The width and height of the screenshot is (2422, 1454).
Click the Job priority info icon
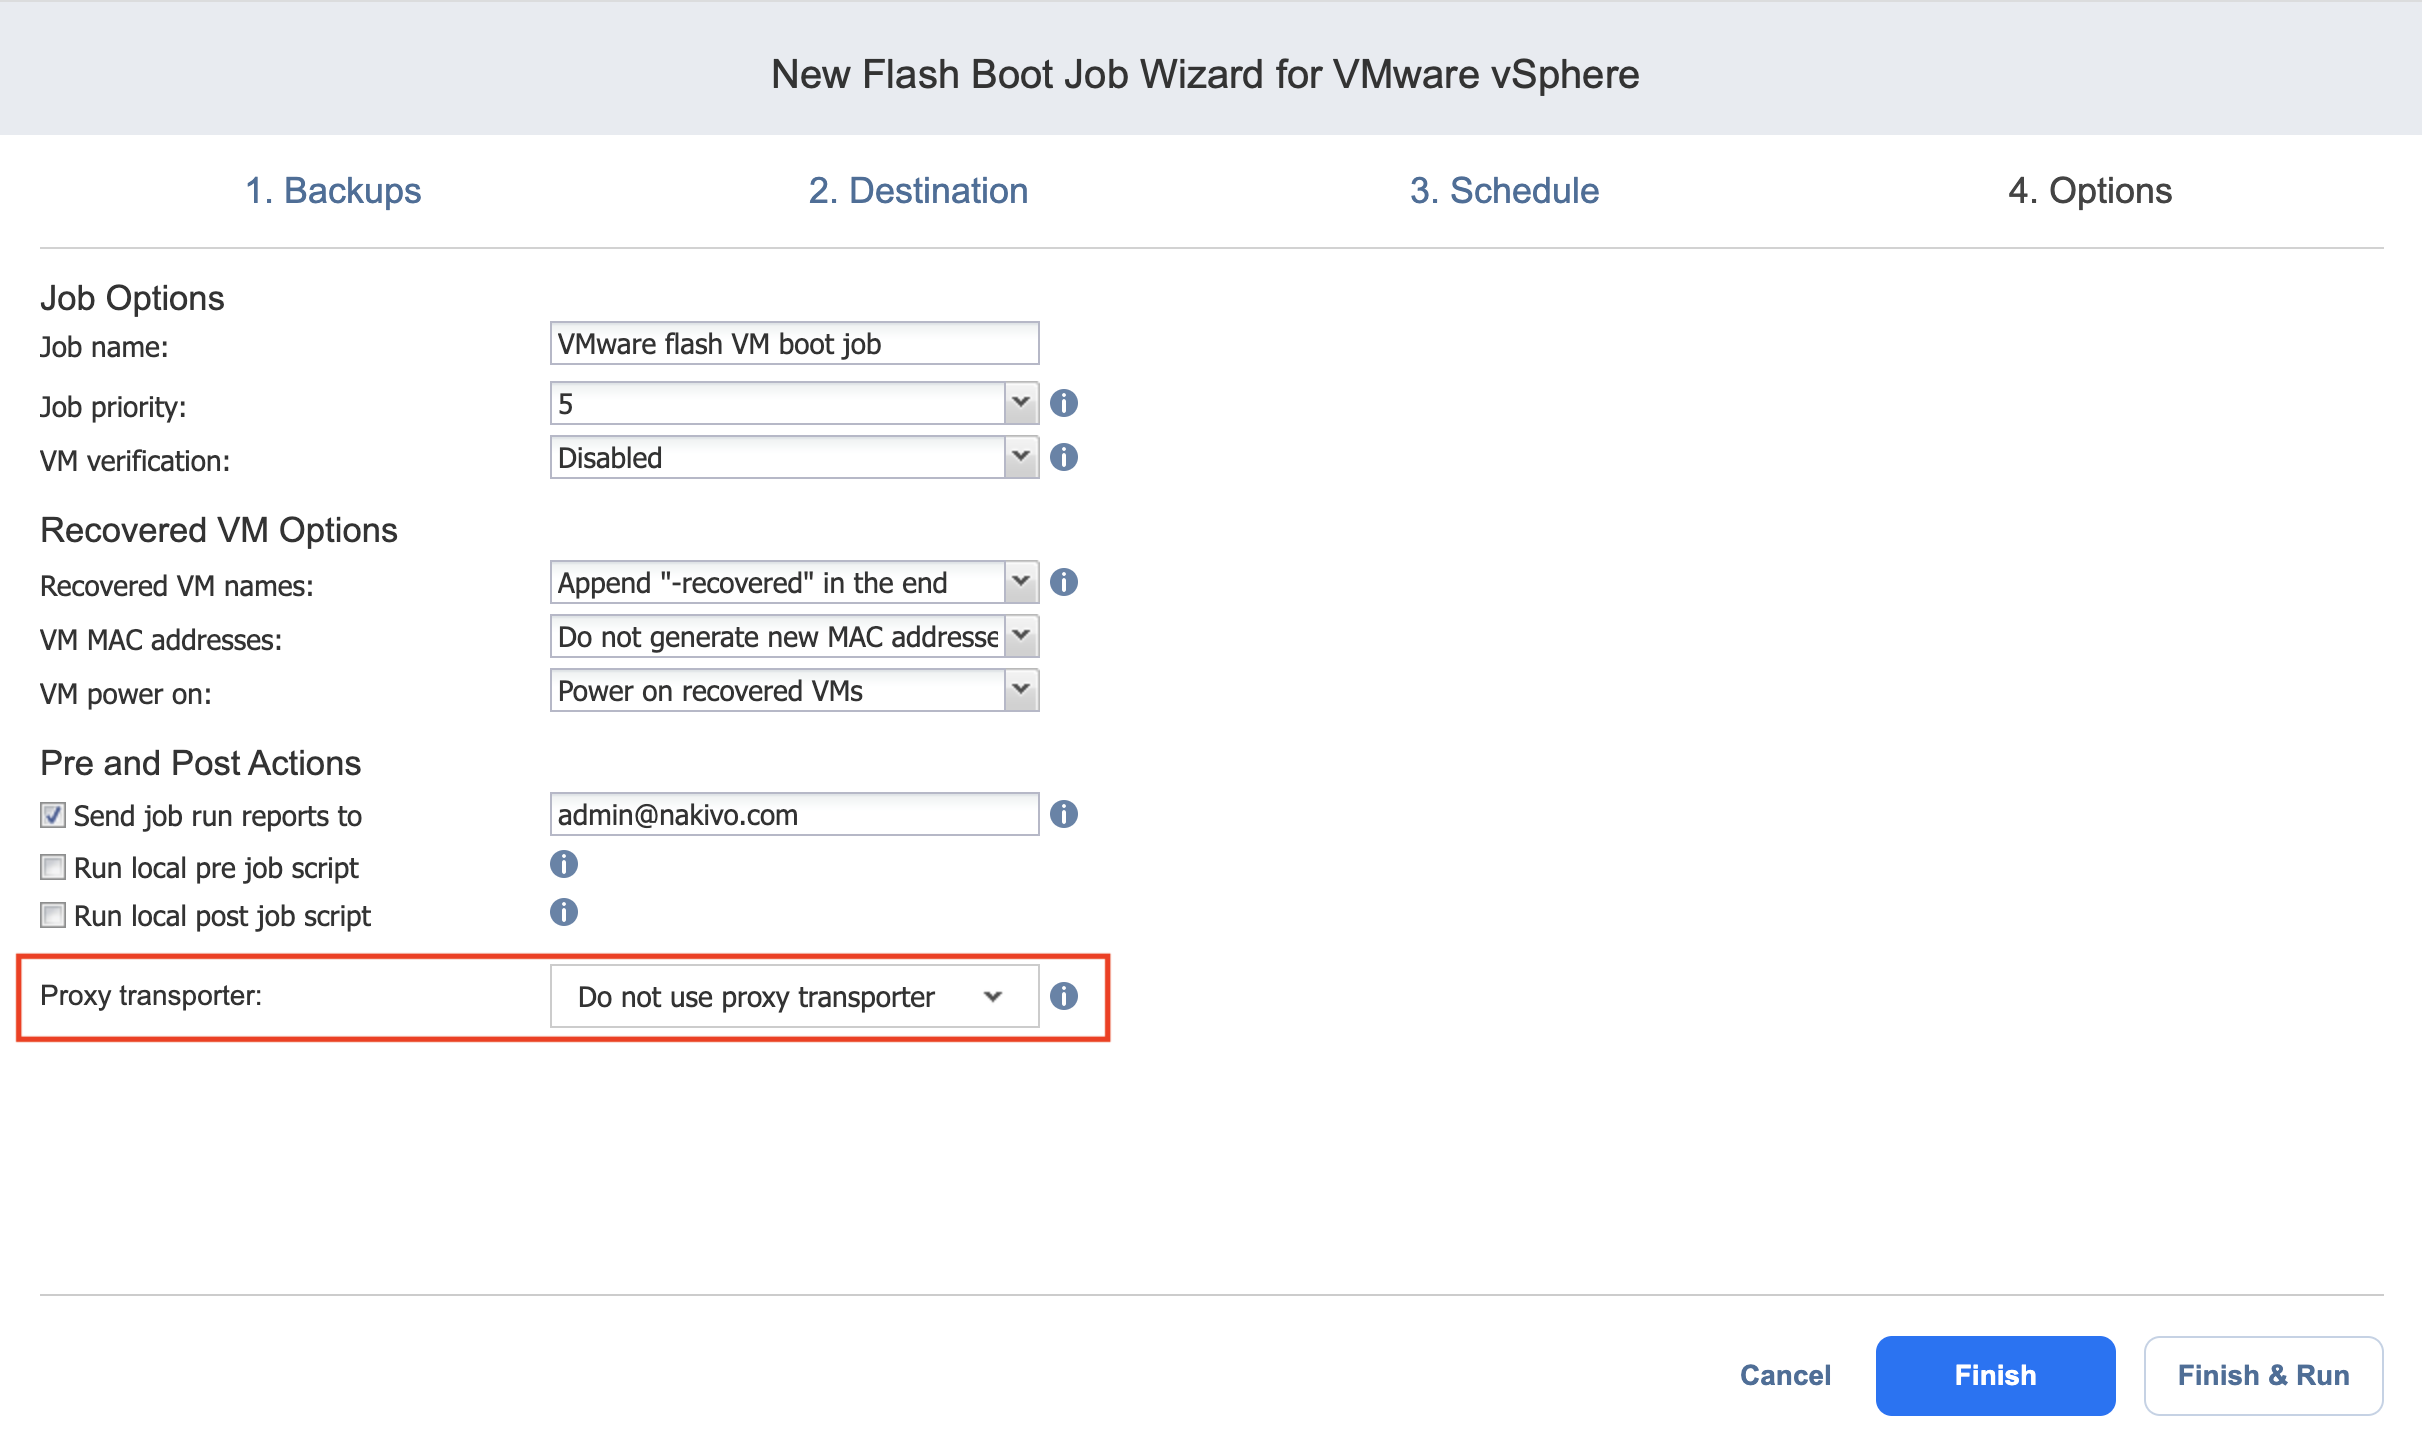(1064, 403)
